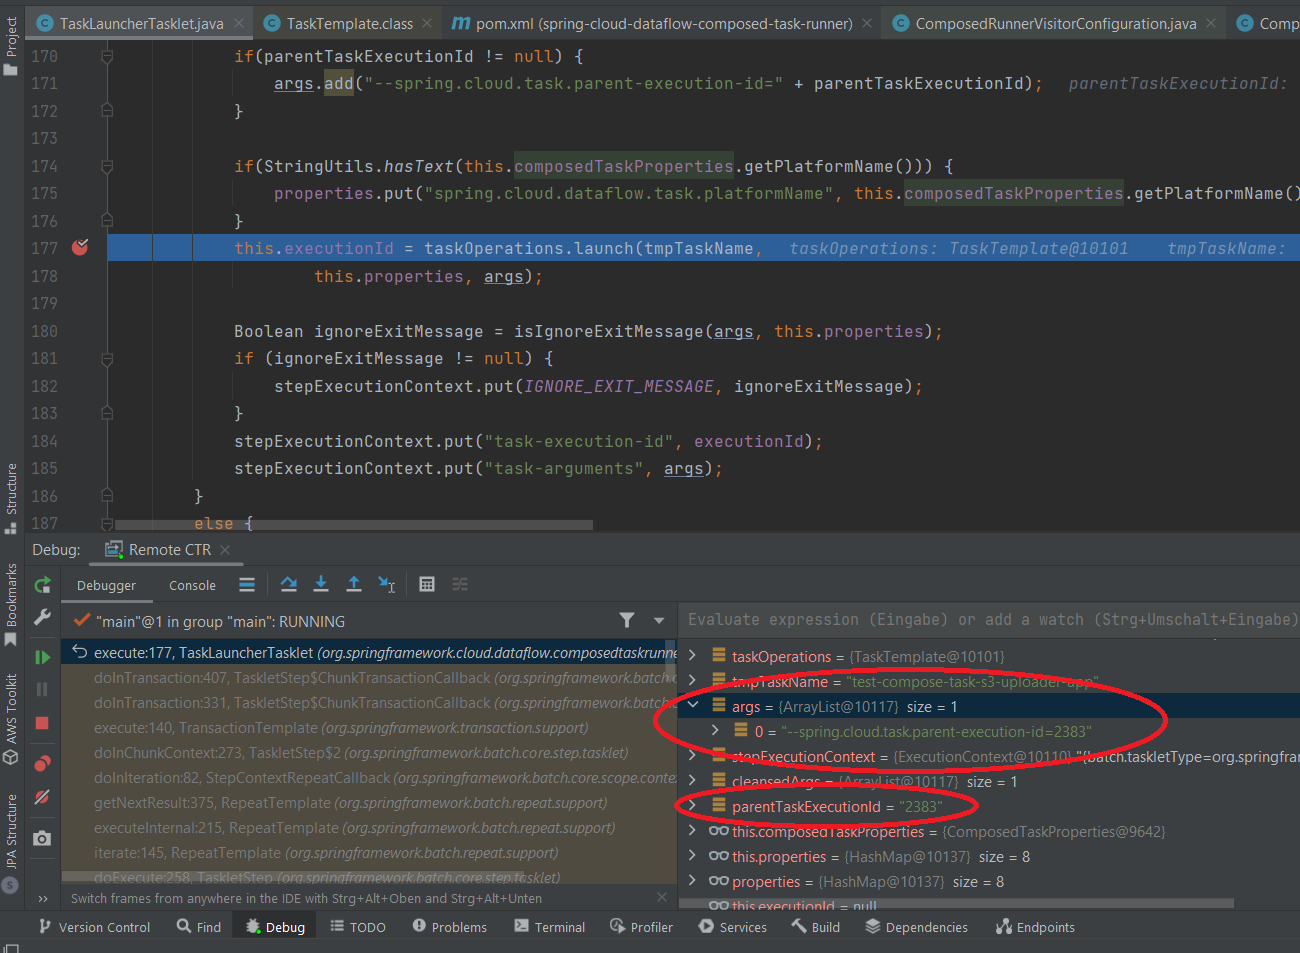Open Structure side panel
Image resolution: width=1300 pixels, height=953 pixels.
click(11, 498)
